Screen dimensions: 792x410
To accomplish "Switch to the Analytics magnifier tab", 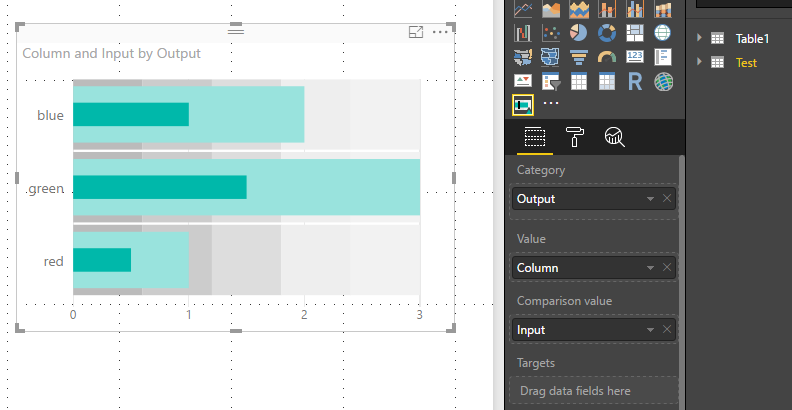I will 614,137.
